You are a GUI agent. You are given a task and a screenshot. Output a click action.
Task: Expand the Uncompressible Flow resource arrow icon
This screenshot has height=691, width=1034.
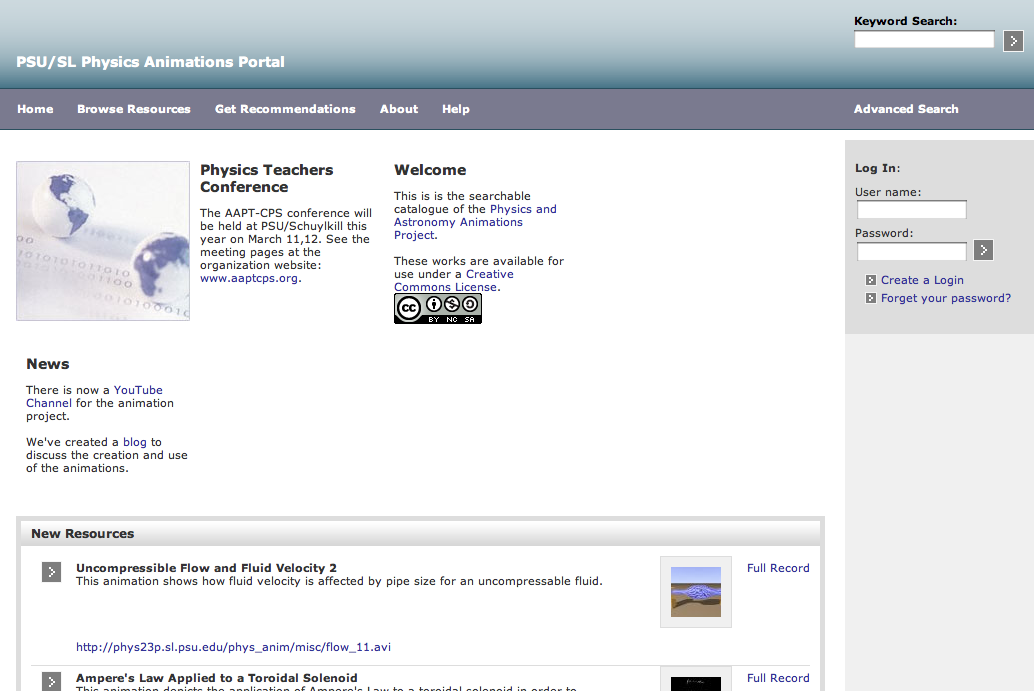pyautogui.click(x=51, y=572)
